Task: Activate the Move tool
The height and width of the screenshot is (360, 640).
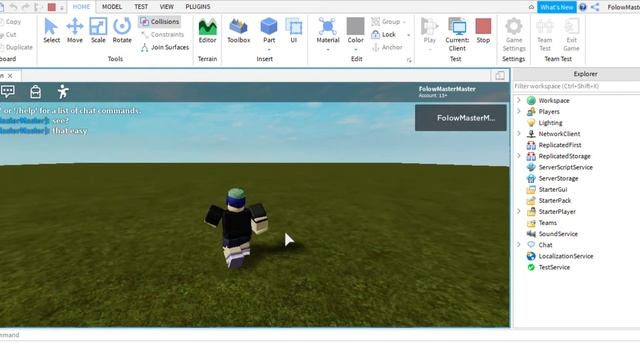Action: click(x=75, y=31)
